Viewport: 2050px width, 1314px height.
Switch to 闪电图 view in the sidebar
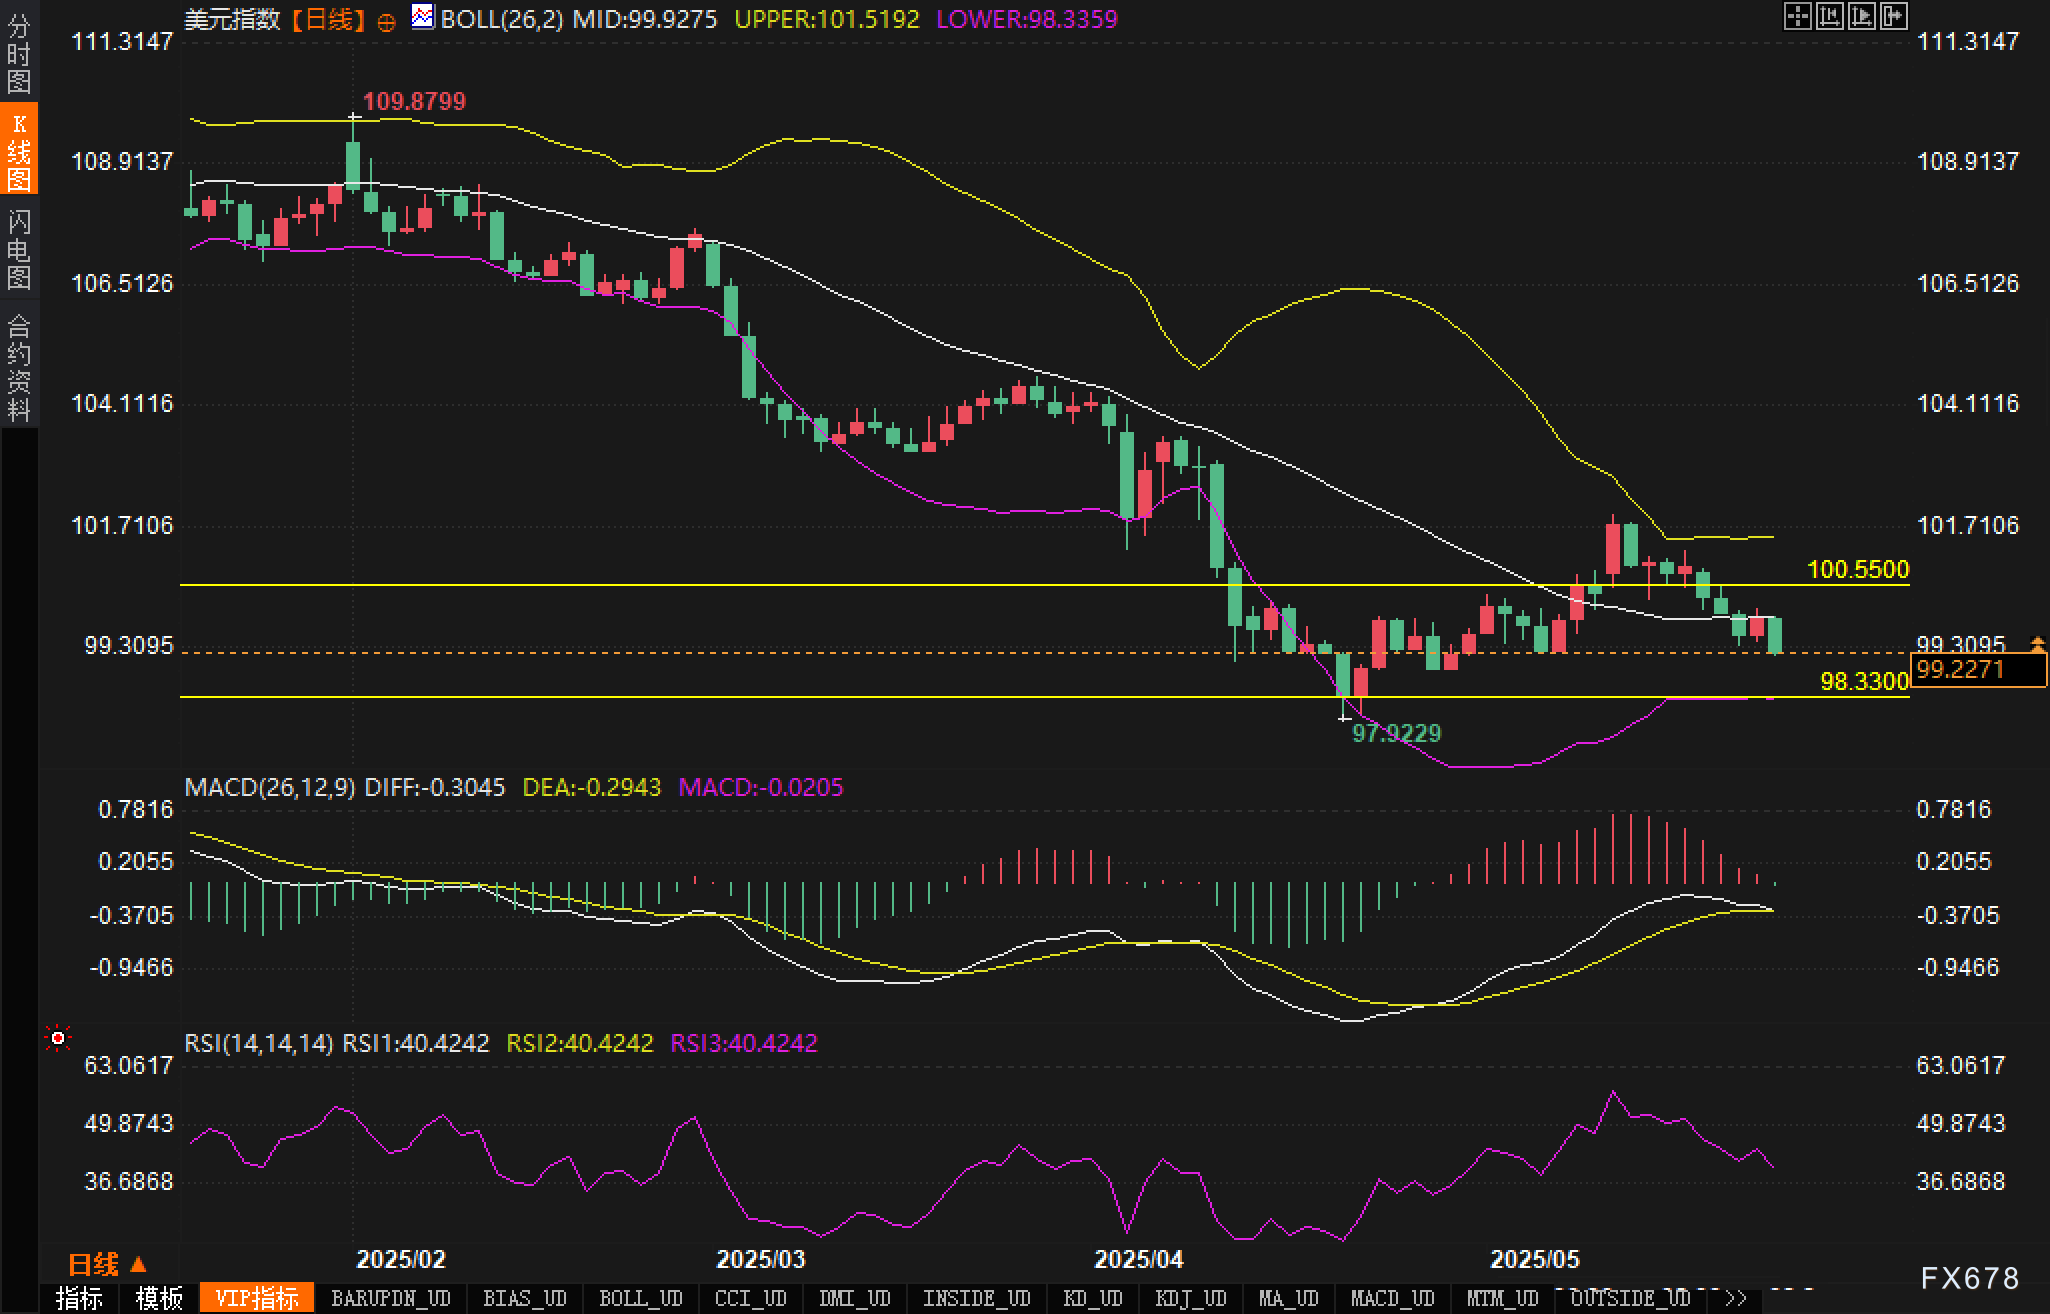pyautogui.click(x=19, y=249)
